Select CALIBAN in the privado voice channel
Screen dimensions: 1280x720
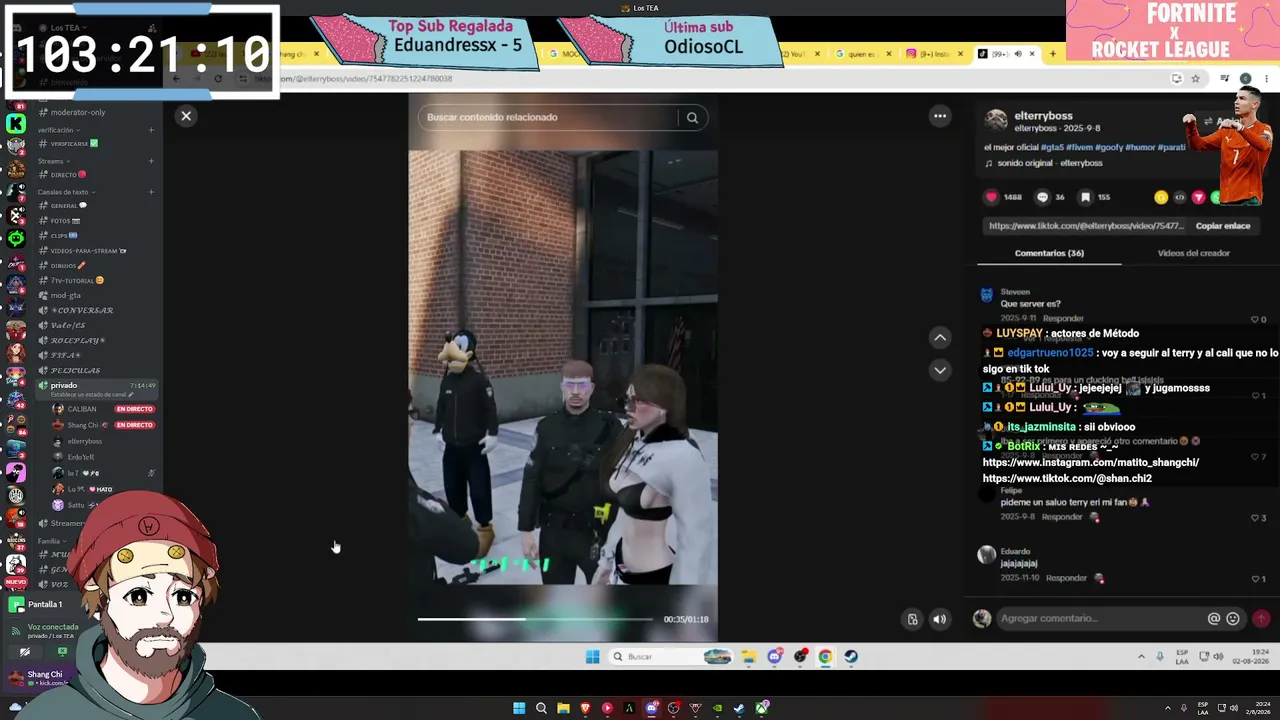click(82, 409)
